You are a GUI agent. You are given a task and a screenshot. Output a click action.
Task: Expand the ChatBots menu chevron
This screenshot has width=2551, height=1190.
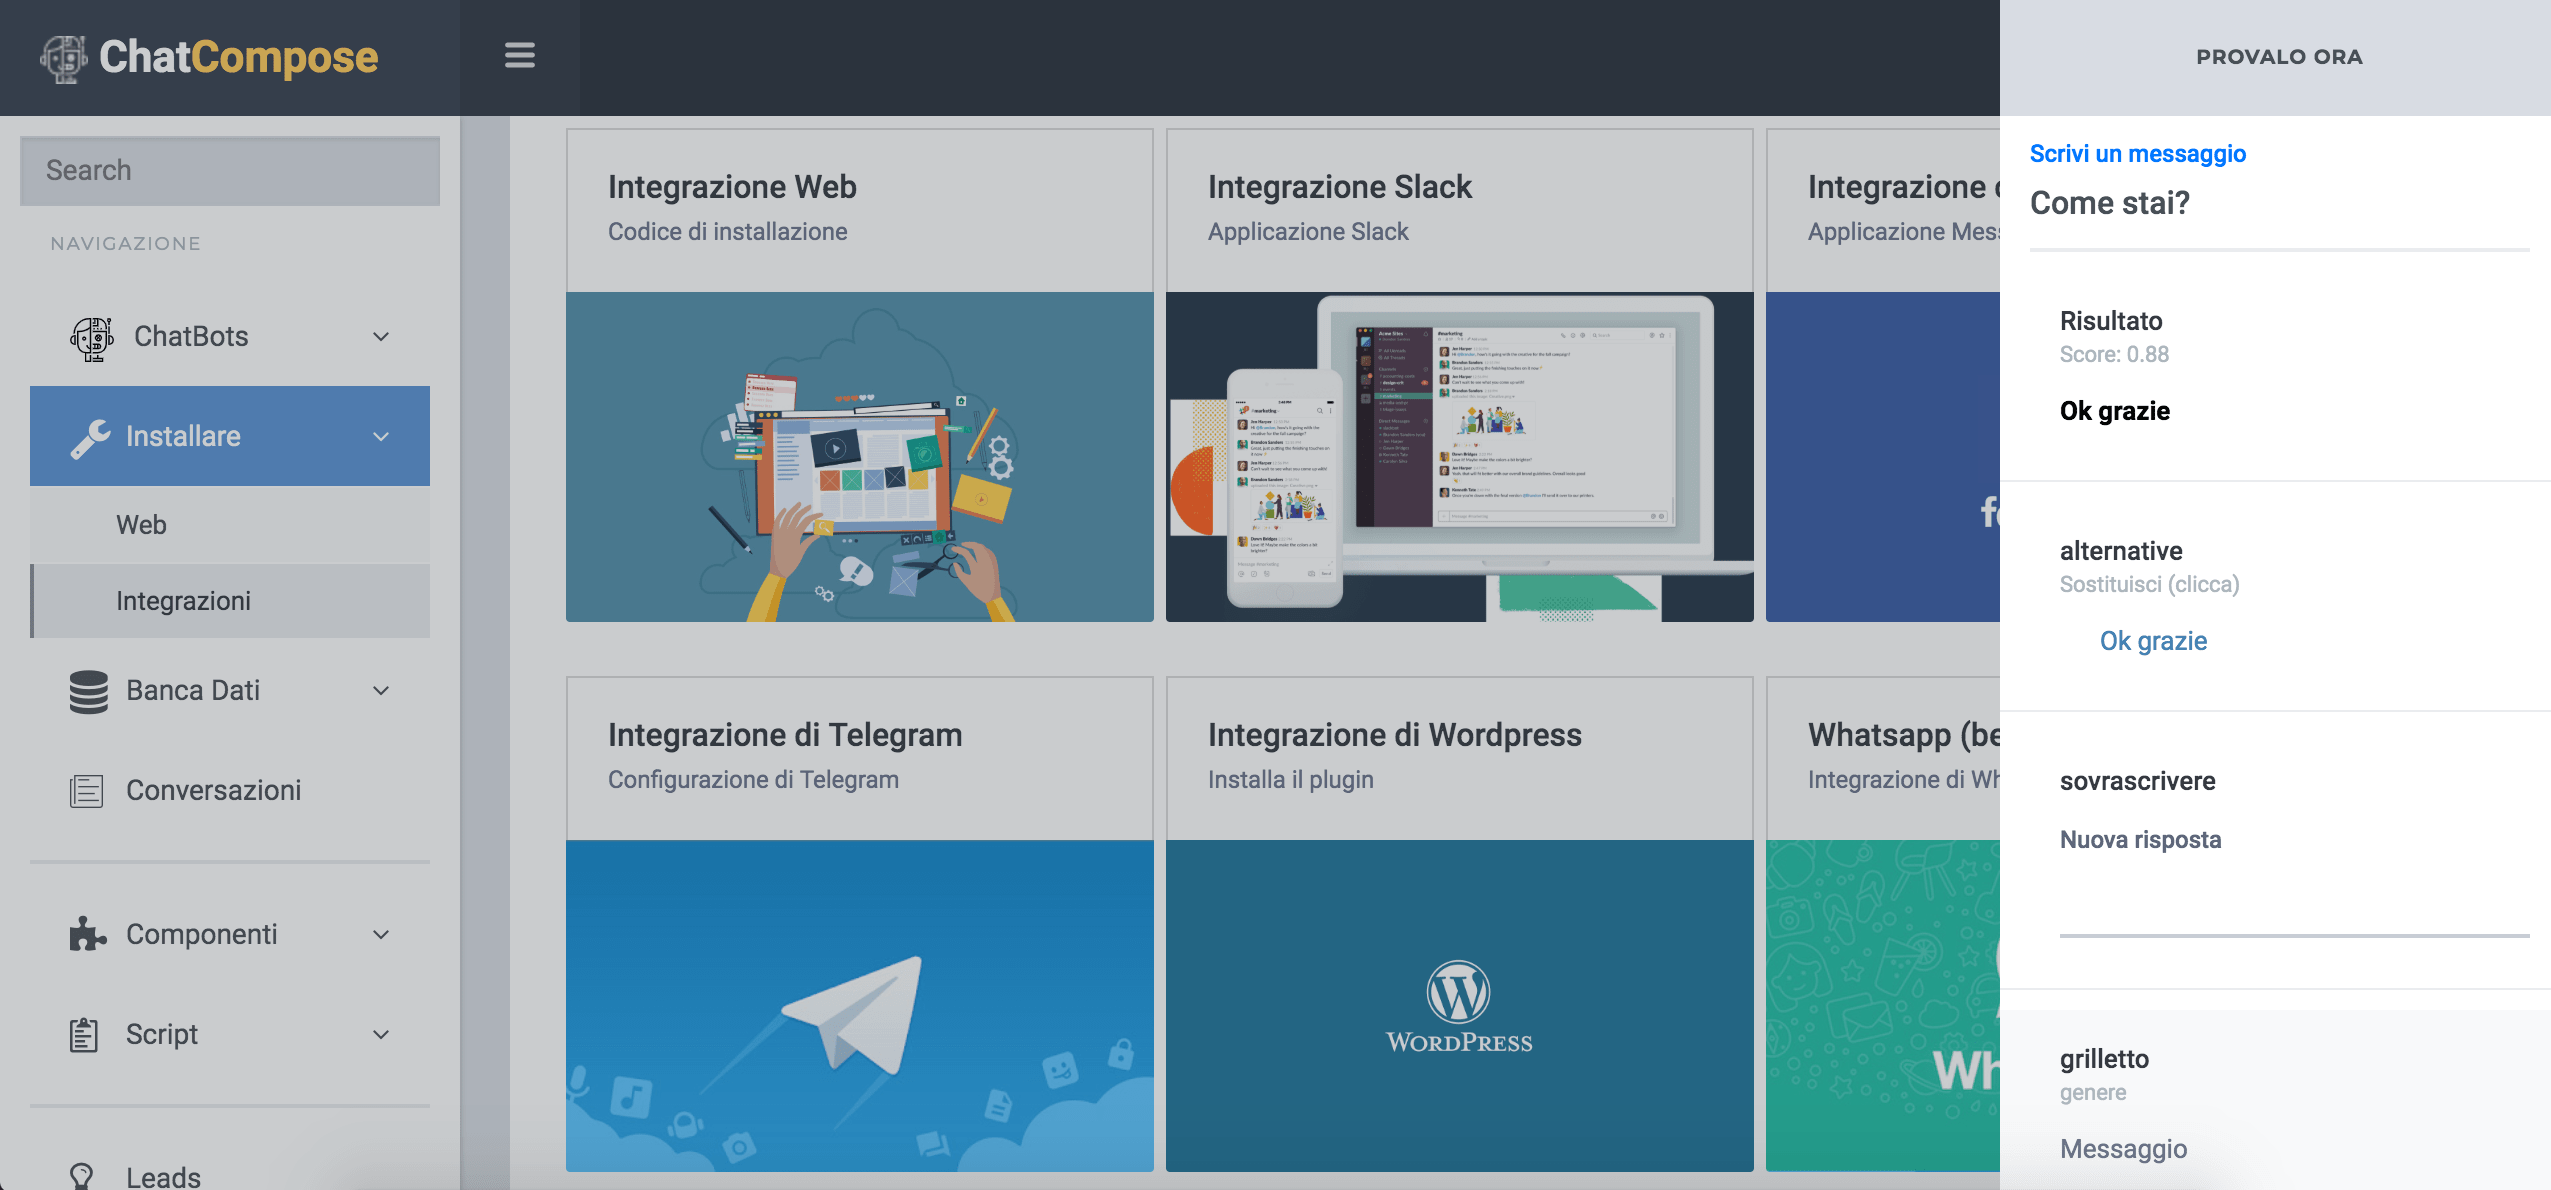point(381,337)
